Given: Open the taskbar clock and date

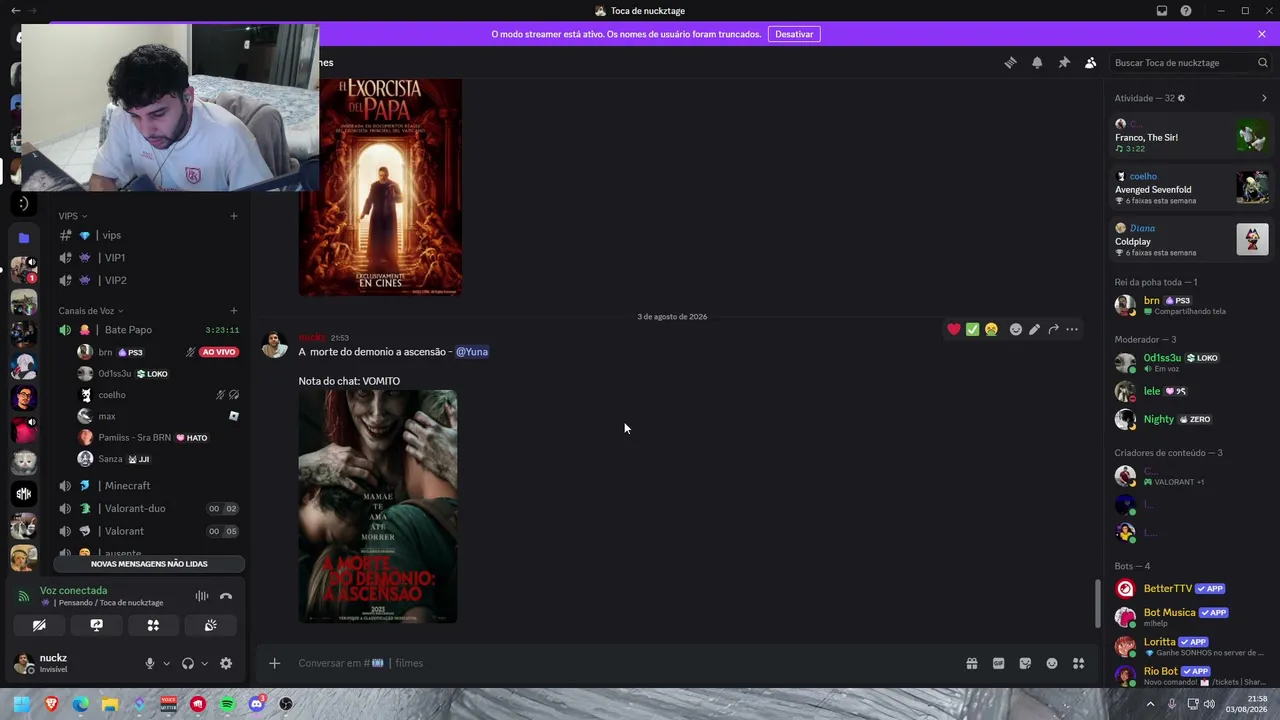Looking at the screenshot, I should (1247, 704).
